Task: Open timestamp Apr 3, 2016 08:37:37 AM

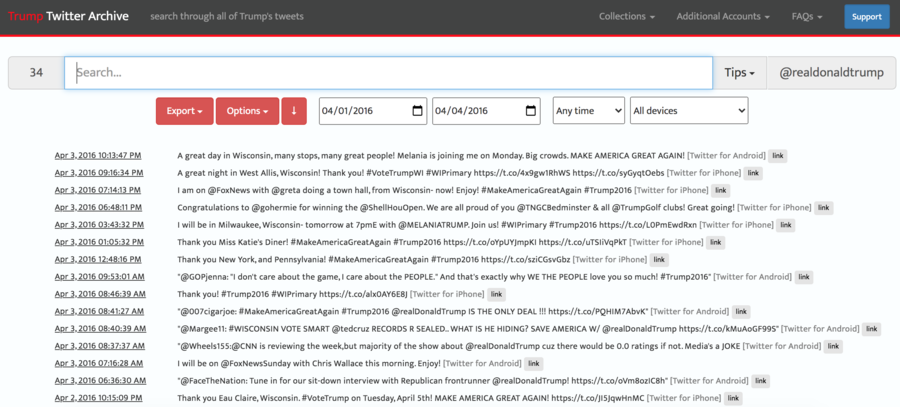Action: pos(99,346)
